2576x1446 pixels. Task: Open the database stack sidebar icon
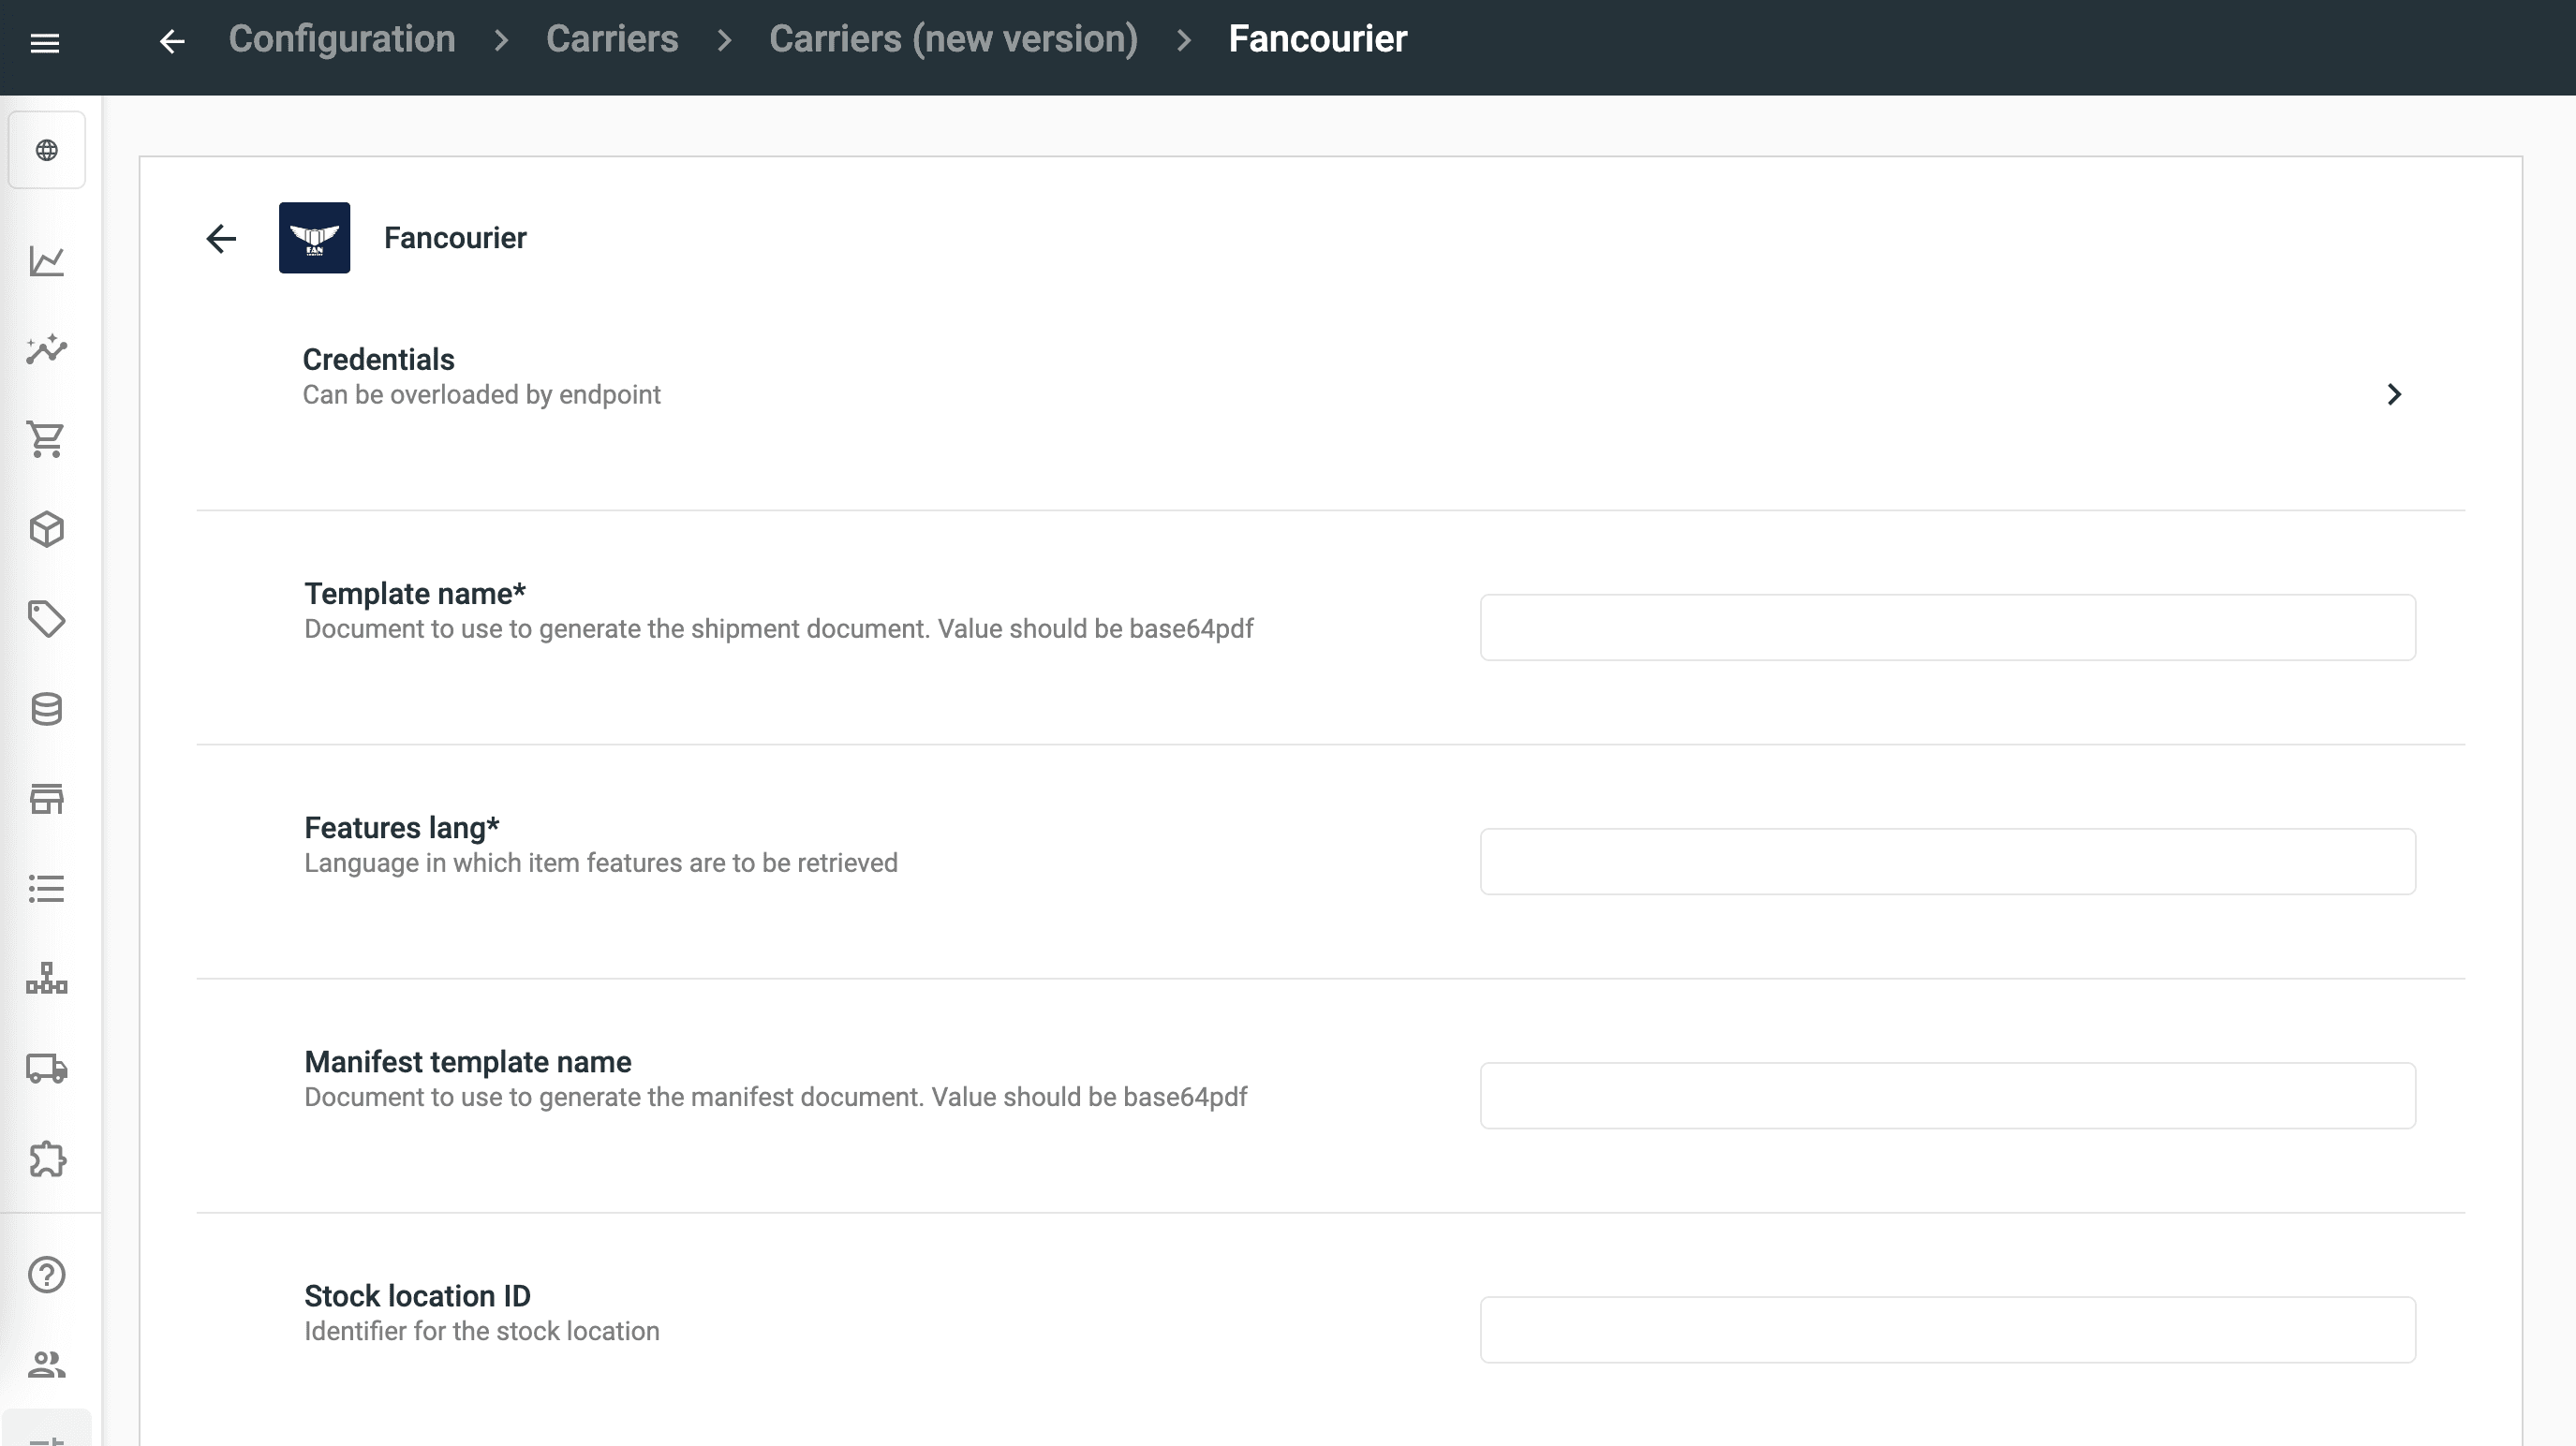[47, 709]
